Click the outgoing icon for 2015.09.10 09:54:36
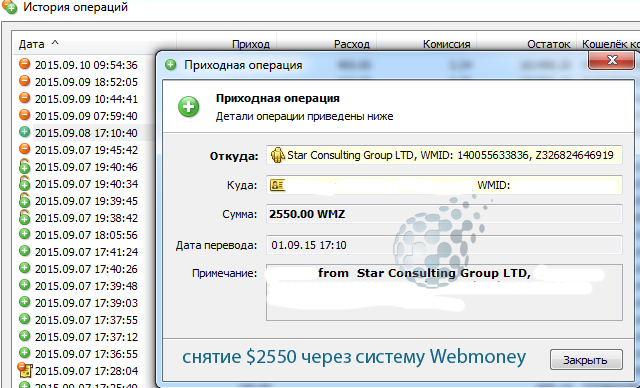This screenshot has height=388, width=640. click(24, 64)
